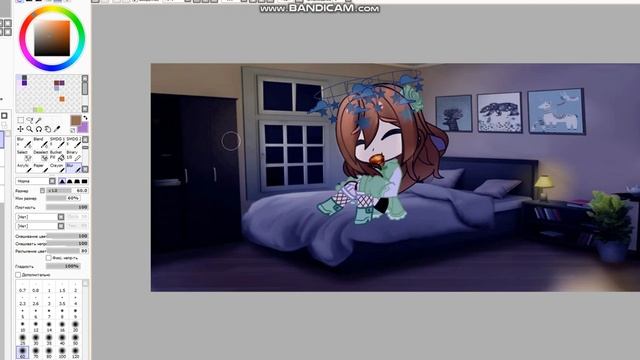Viewport: 640px width, 360px height.
Task: Choose the Crayon brush tool
Action: [x=58, y=168]
